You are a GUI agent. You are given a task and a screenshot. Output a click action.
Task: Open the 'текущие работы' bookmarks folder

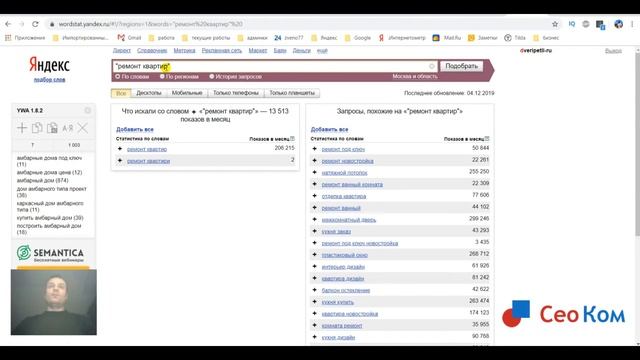[206, 38]
